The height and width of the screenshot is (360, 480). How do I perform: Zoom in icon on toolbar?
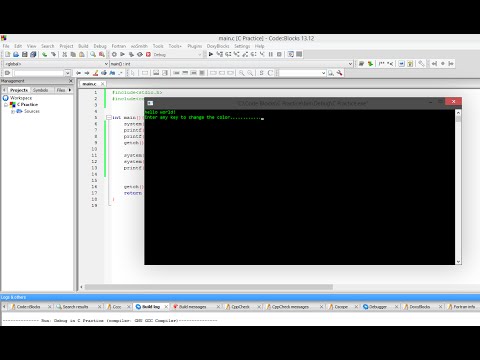(x=241, y=73)
